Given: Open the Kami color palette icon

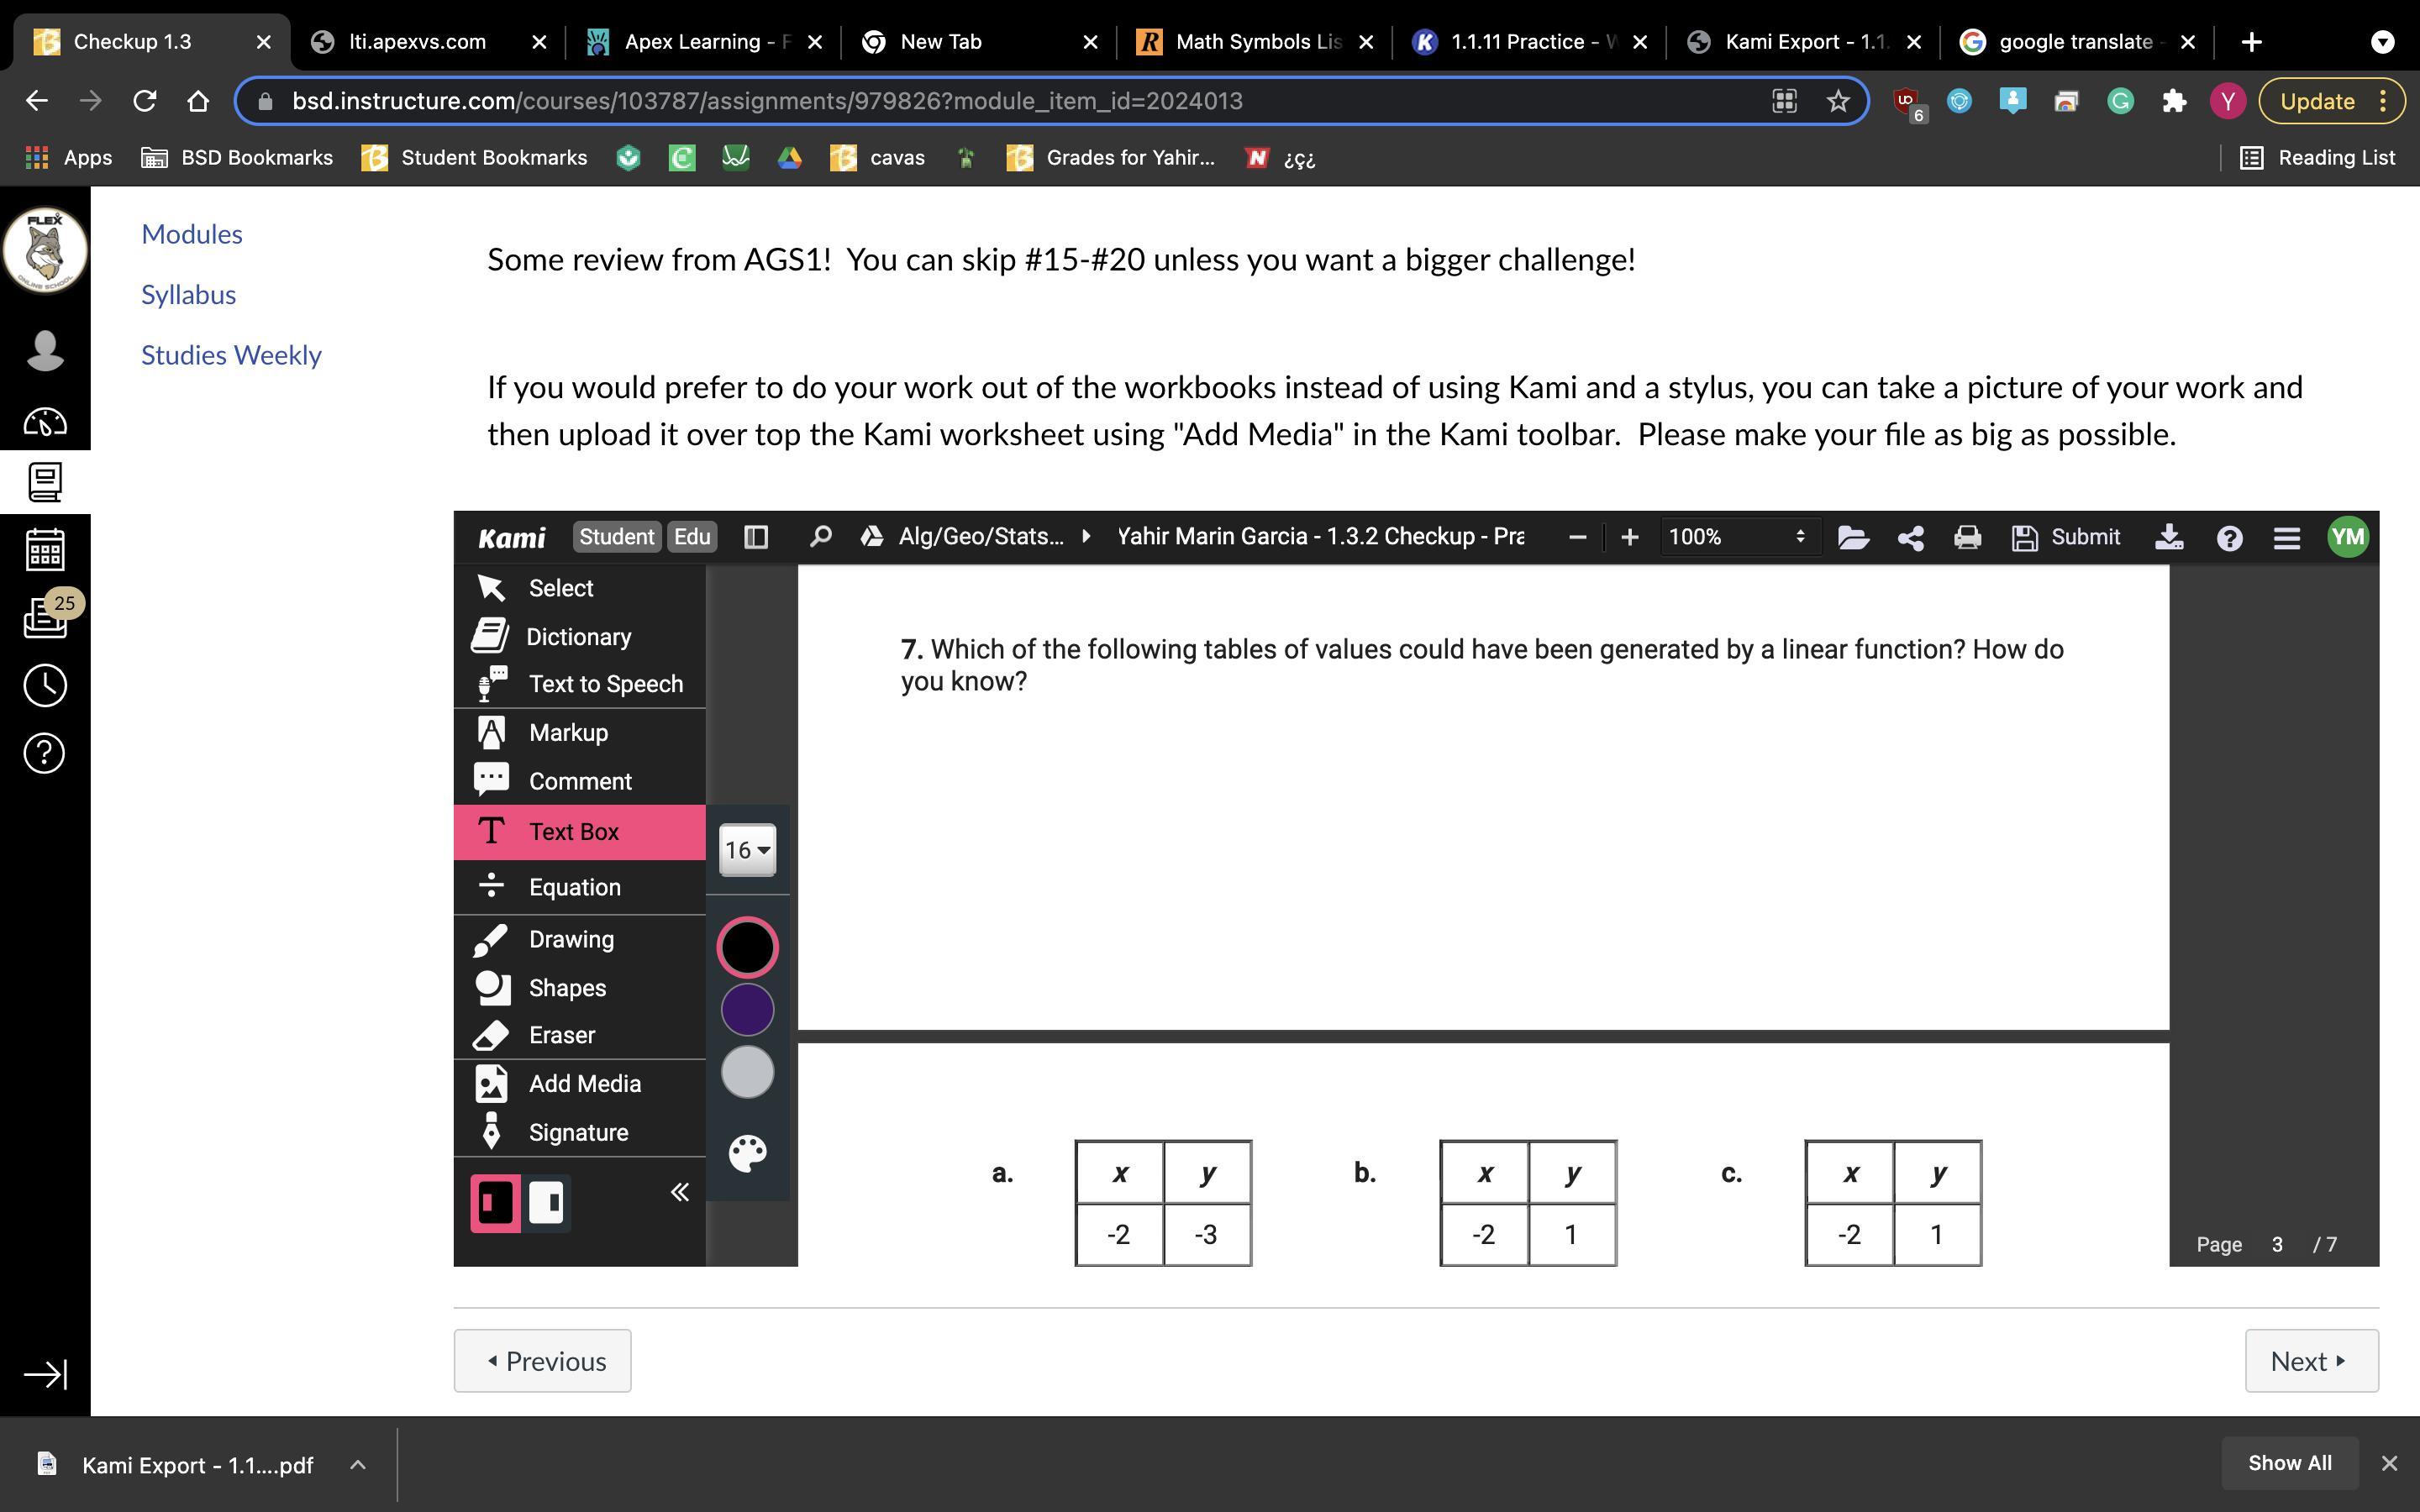Looking at the screenshot, I should click(747, 1153).
